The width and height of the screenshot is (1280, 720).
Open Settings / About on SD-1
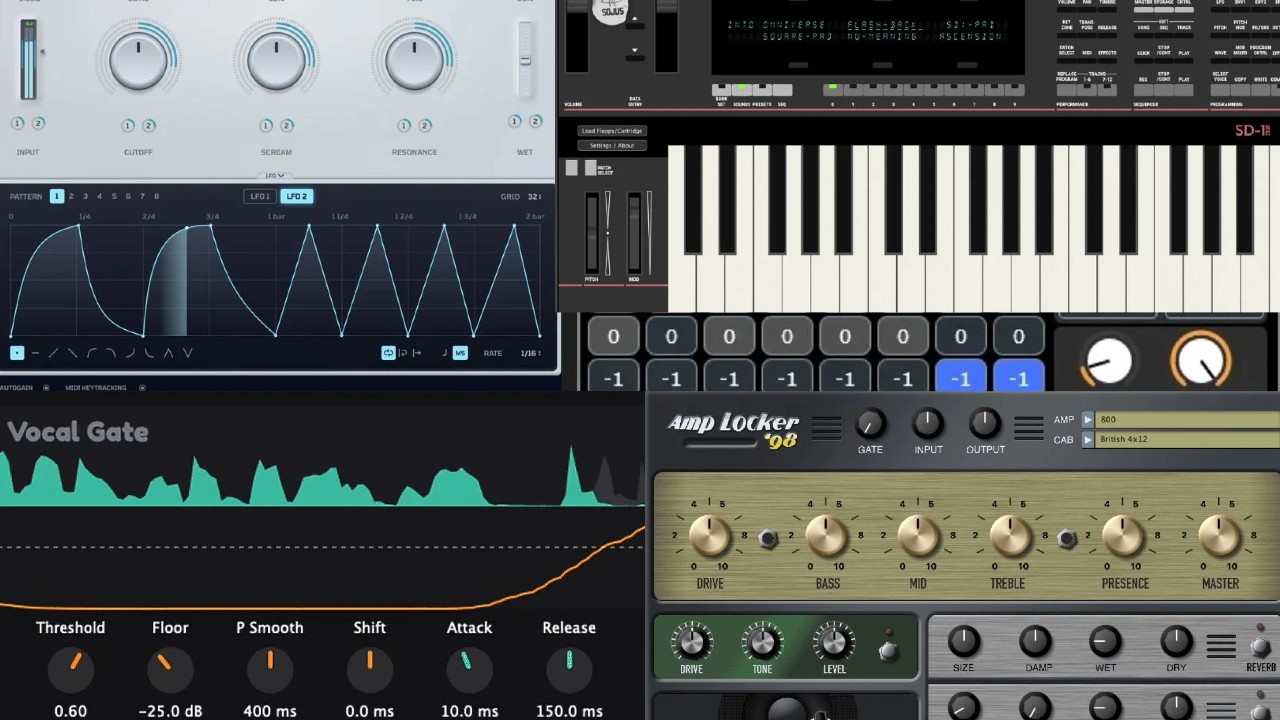(x=612, y=145)
